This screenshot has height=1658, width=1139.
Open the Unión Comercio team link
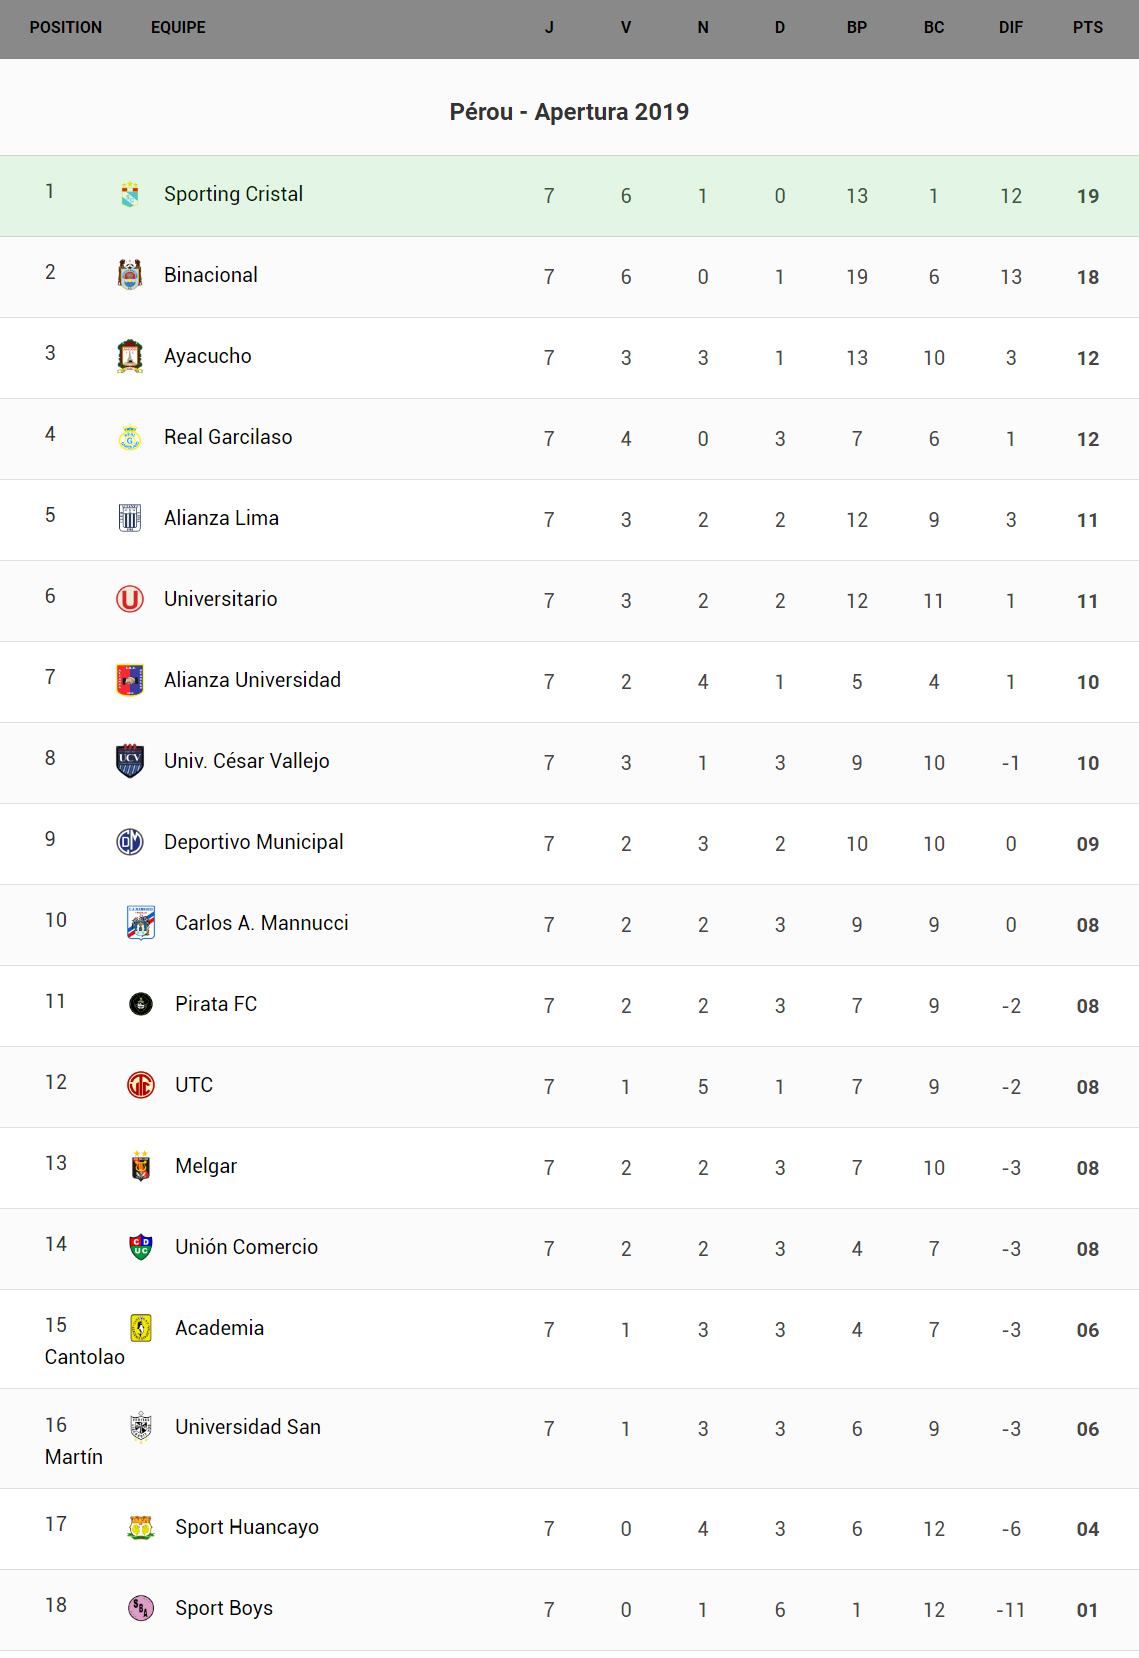tap(246, 1247)
